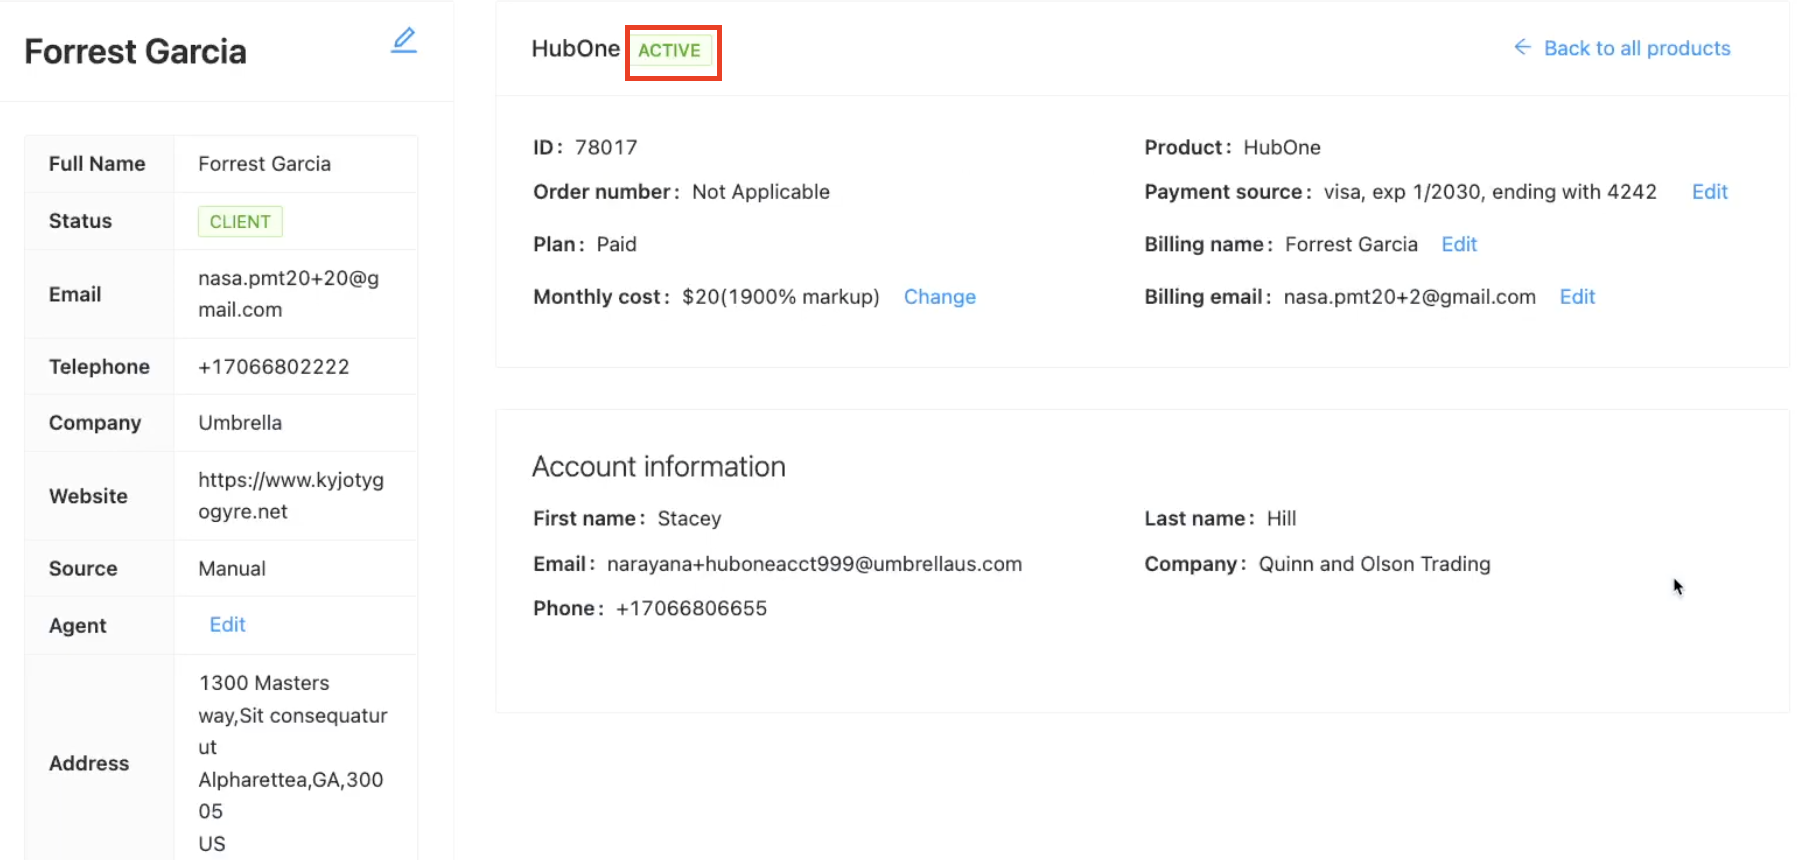Go back to all products

click(x=1622, y=48)
